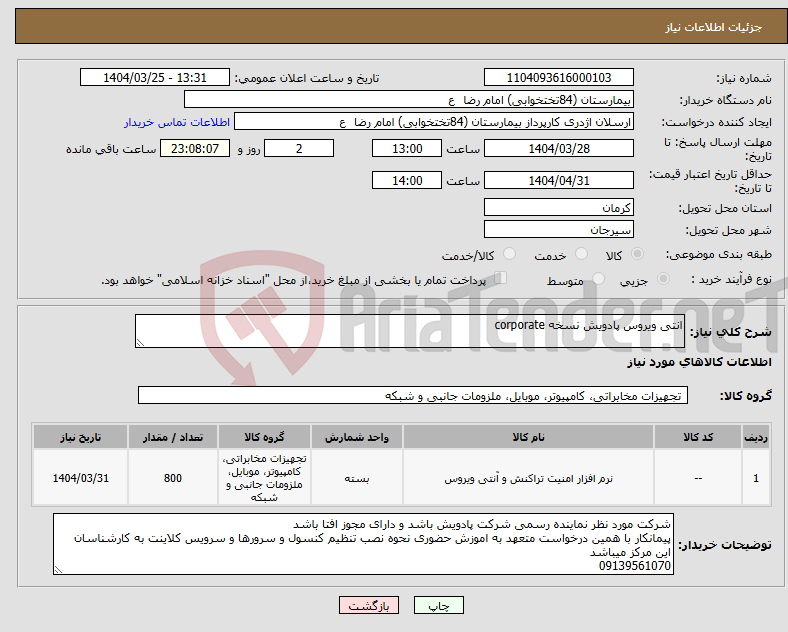Click the phone number 09139561070
Screen dimensions: 788x632
[635, 566]
